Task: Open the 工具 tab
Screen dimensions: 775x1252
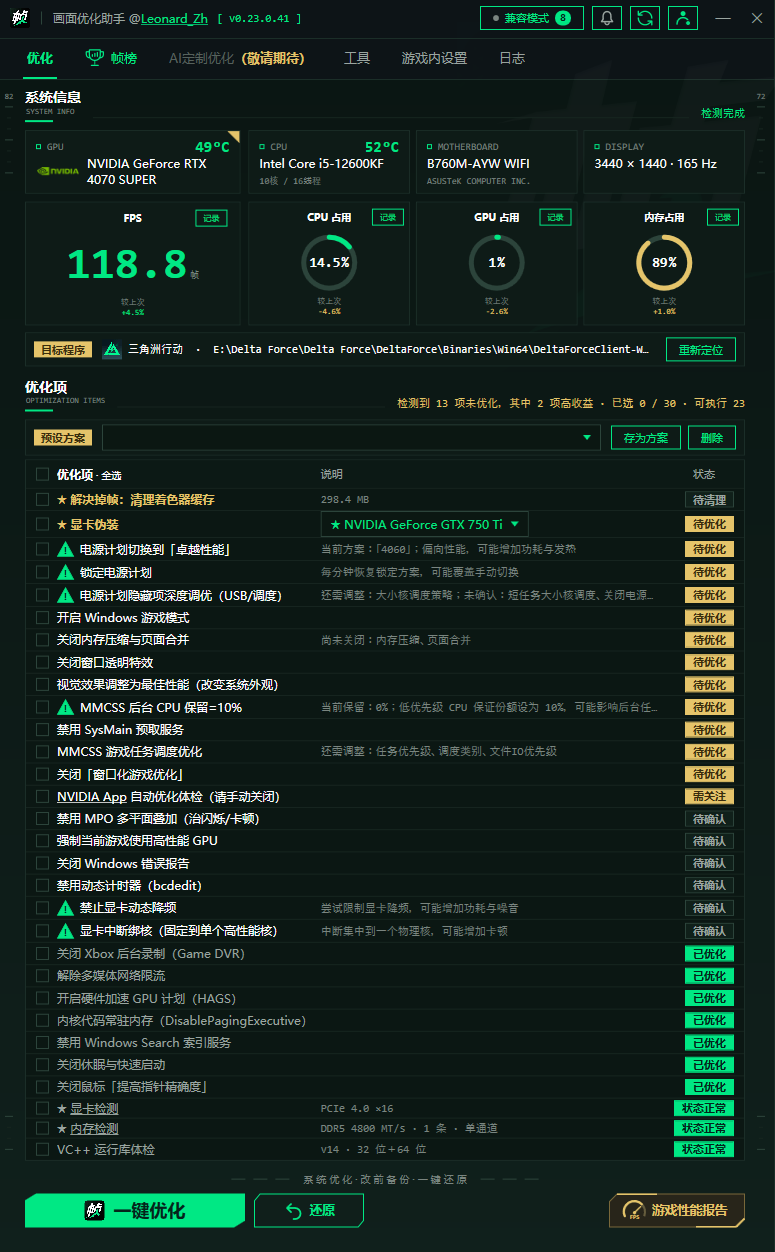Action: pyautogui.click(x=357, y=58)
